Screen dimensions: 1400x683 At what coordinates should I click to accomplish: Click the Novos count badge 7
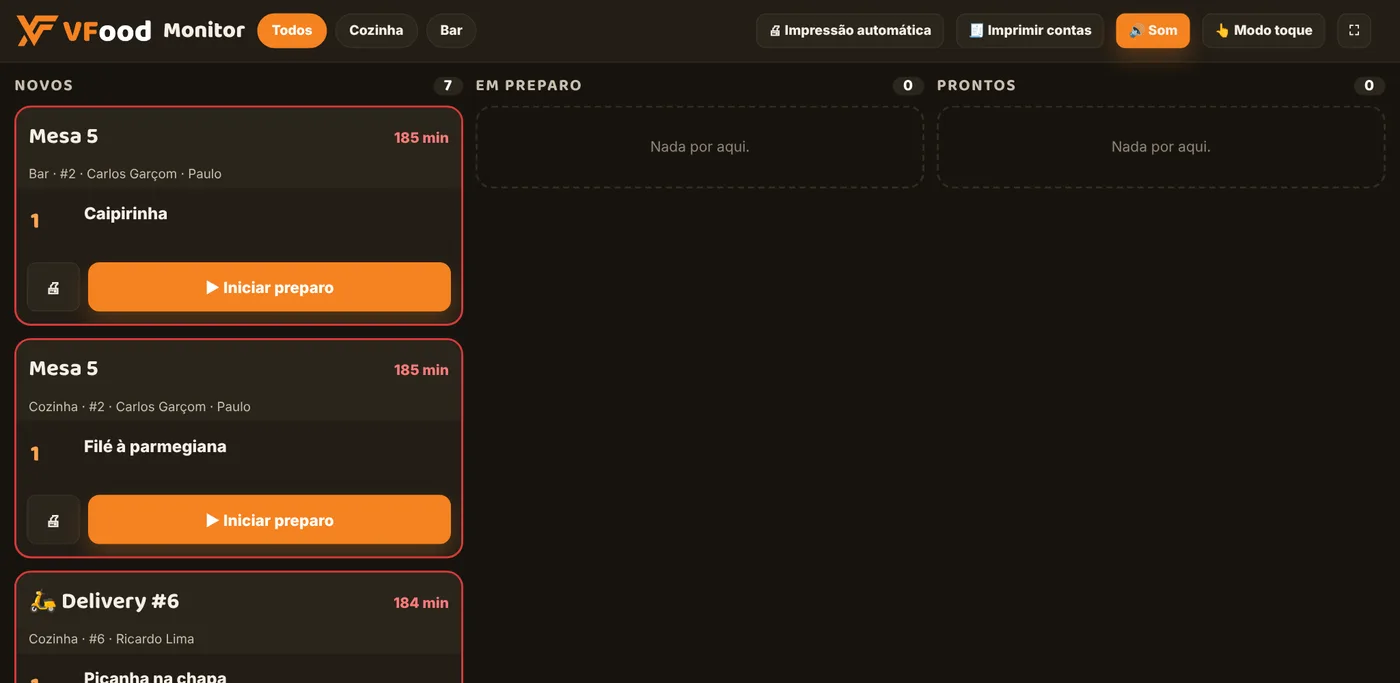(x=447, y=85)
